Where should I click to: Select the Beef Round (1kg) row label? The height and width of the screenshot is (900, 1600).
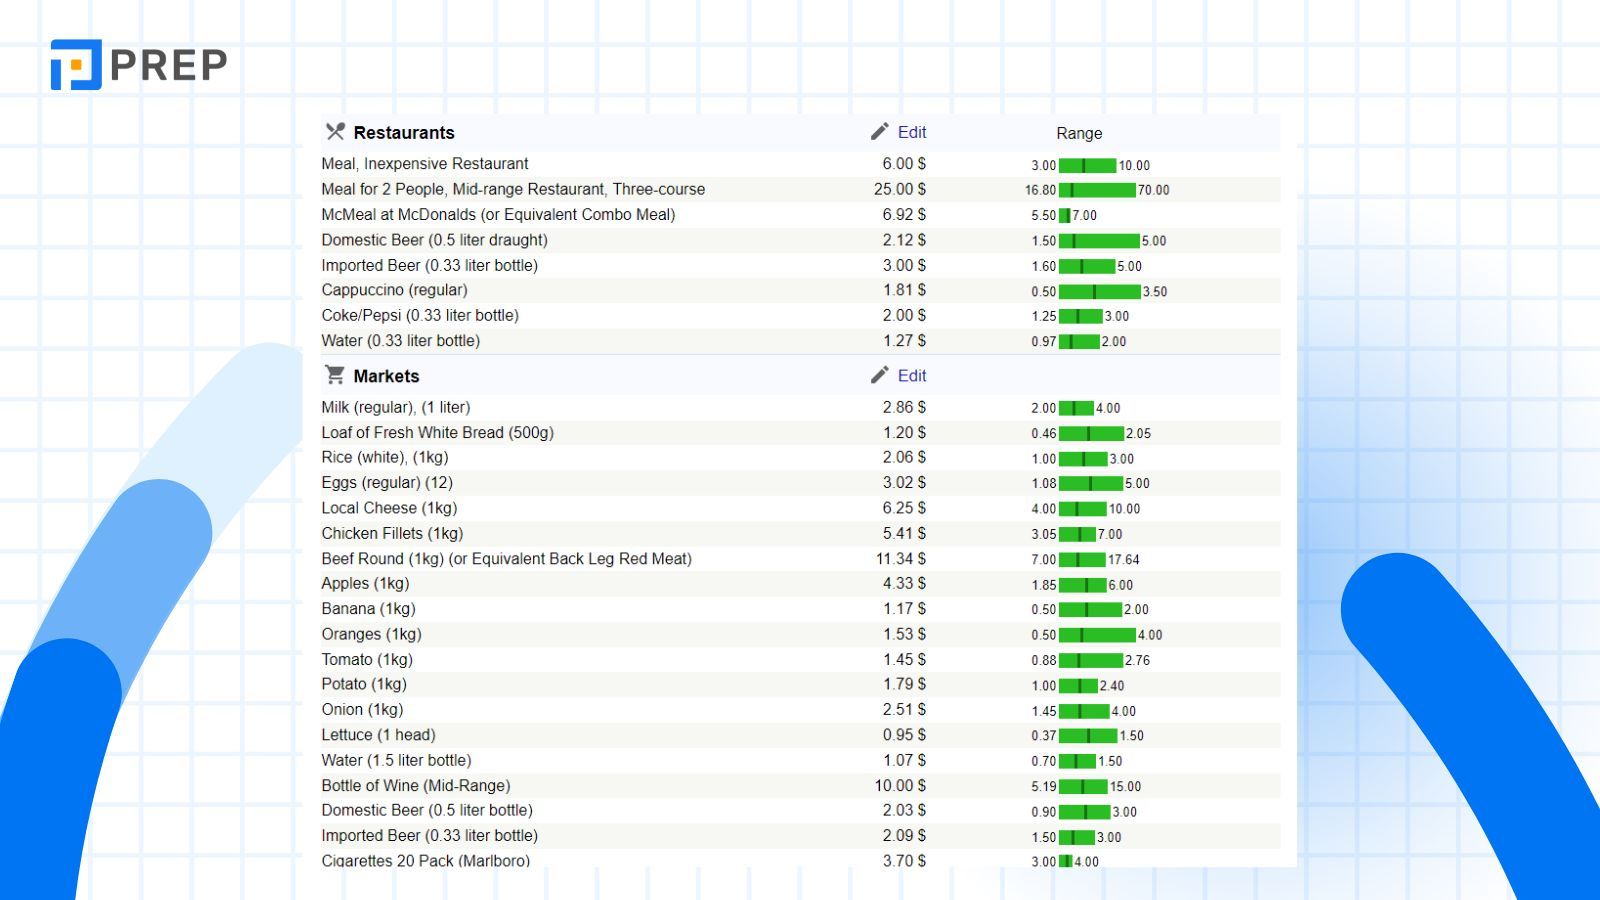506,558
